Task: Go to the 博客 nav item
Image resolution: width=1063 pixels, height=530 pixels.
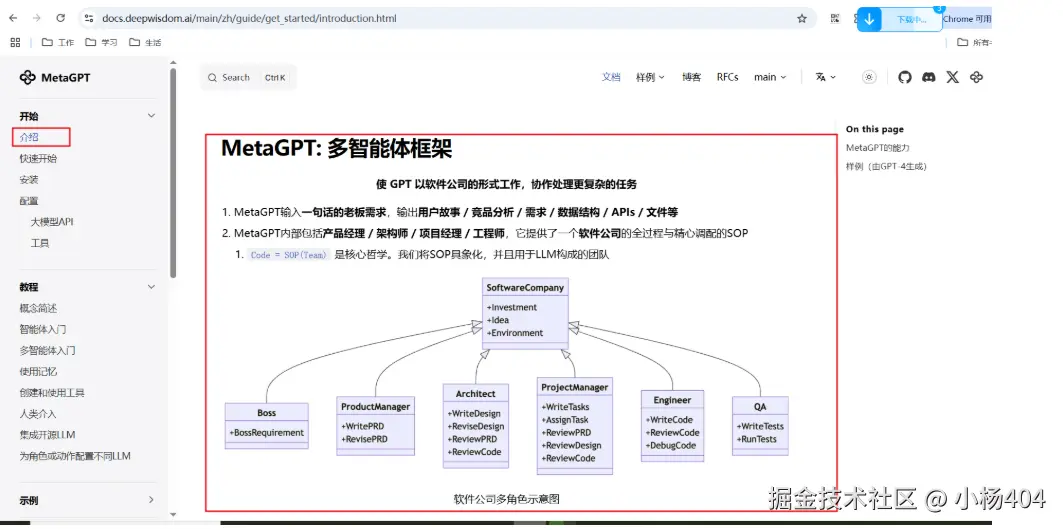Action: click(691, 77)
